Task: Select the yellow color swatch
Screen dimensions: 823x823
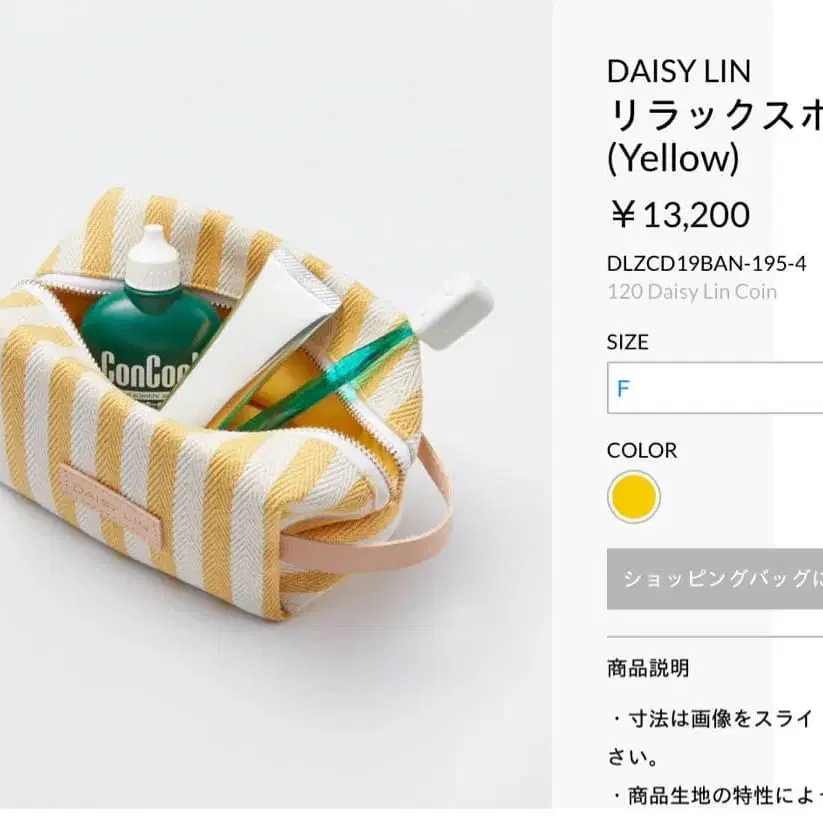Action: click(634, 497)
